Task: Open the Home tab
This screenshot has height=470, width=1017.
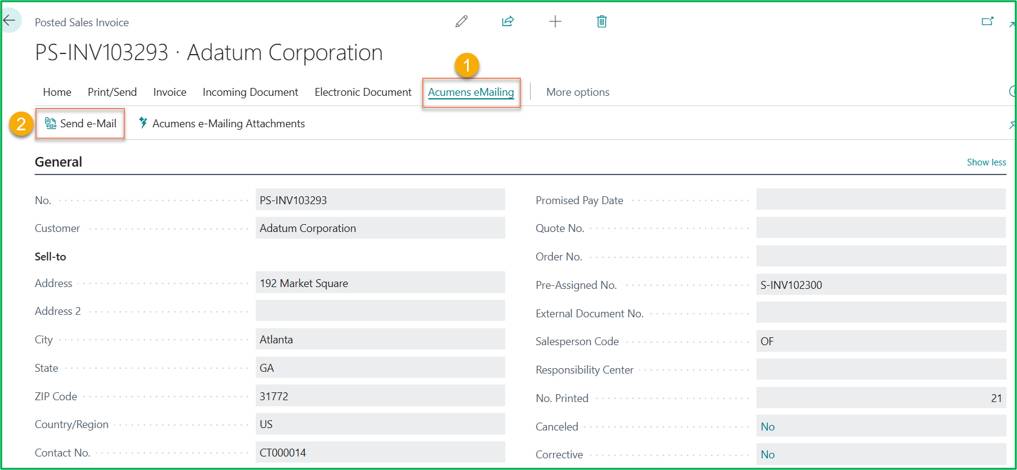Action: point(57,92)
